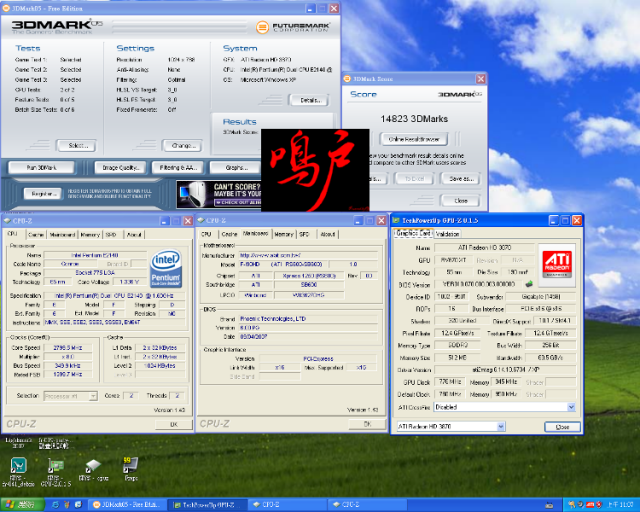Click the GPU-Z title bar icon
The height and width of the screenshot is (512, 640).
click(x=396, y=220)
